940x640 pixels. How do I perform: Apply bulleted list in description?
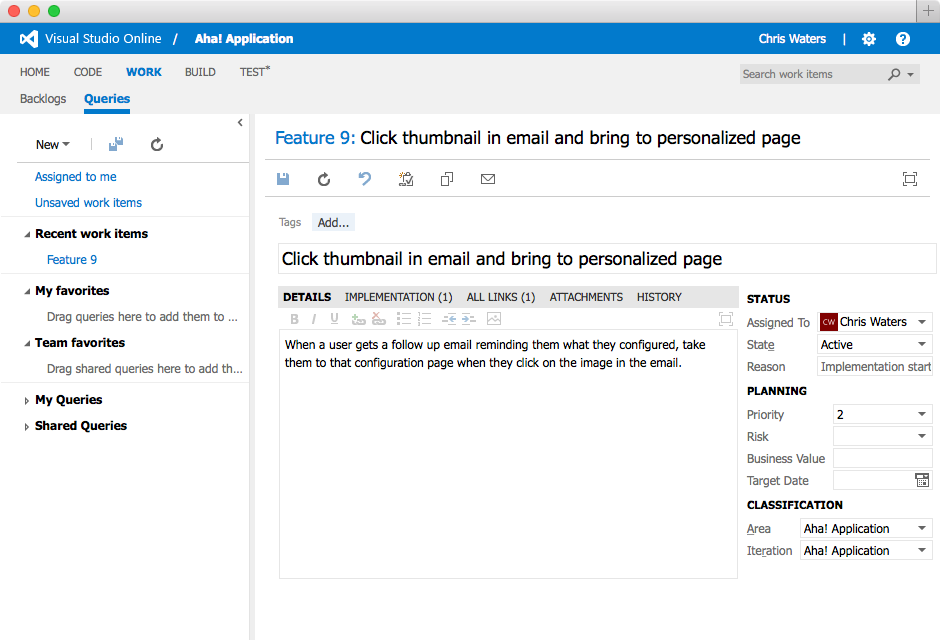(x=403, y=319)
